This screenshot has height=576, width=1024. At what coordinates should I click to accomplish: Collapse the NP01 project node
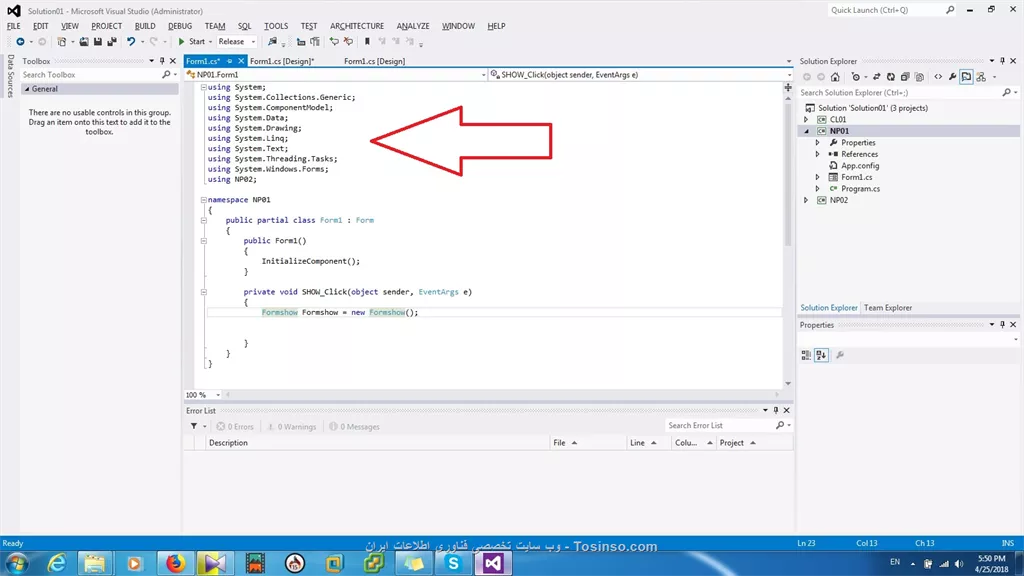click(806, 131)
